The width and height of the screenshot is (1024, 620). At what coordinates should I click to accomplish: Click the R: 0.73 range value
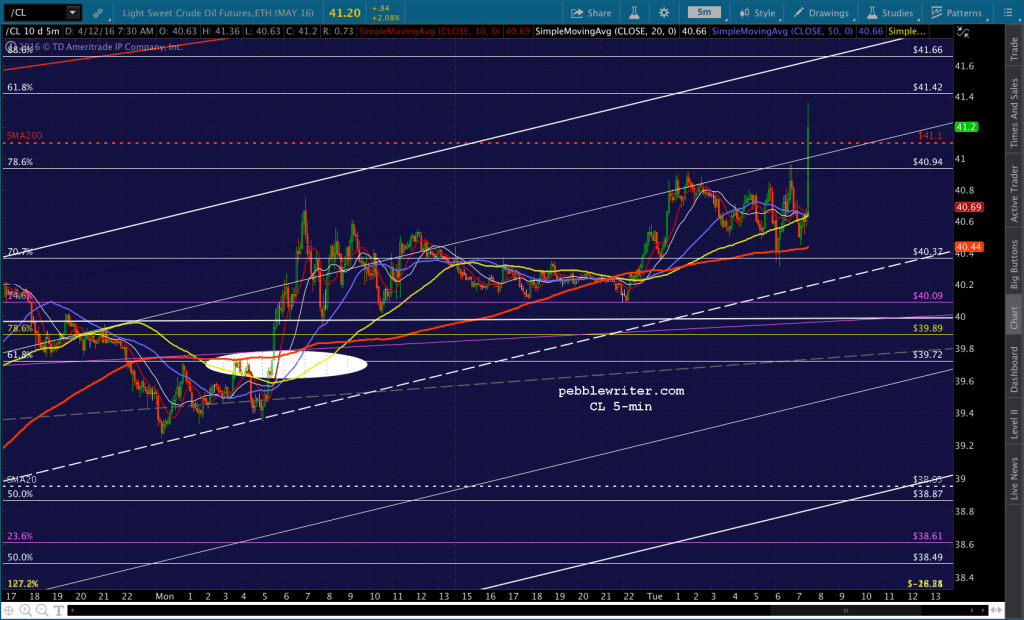click(x=338, y=31)
